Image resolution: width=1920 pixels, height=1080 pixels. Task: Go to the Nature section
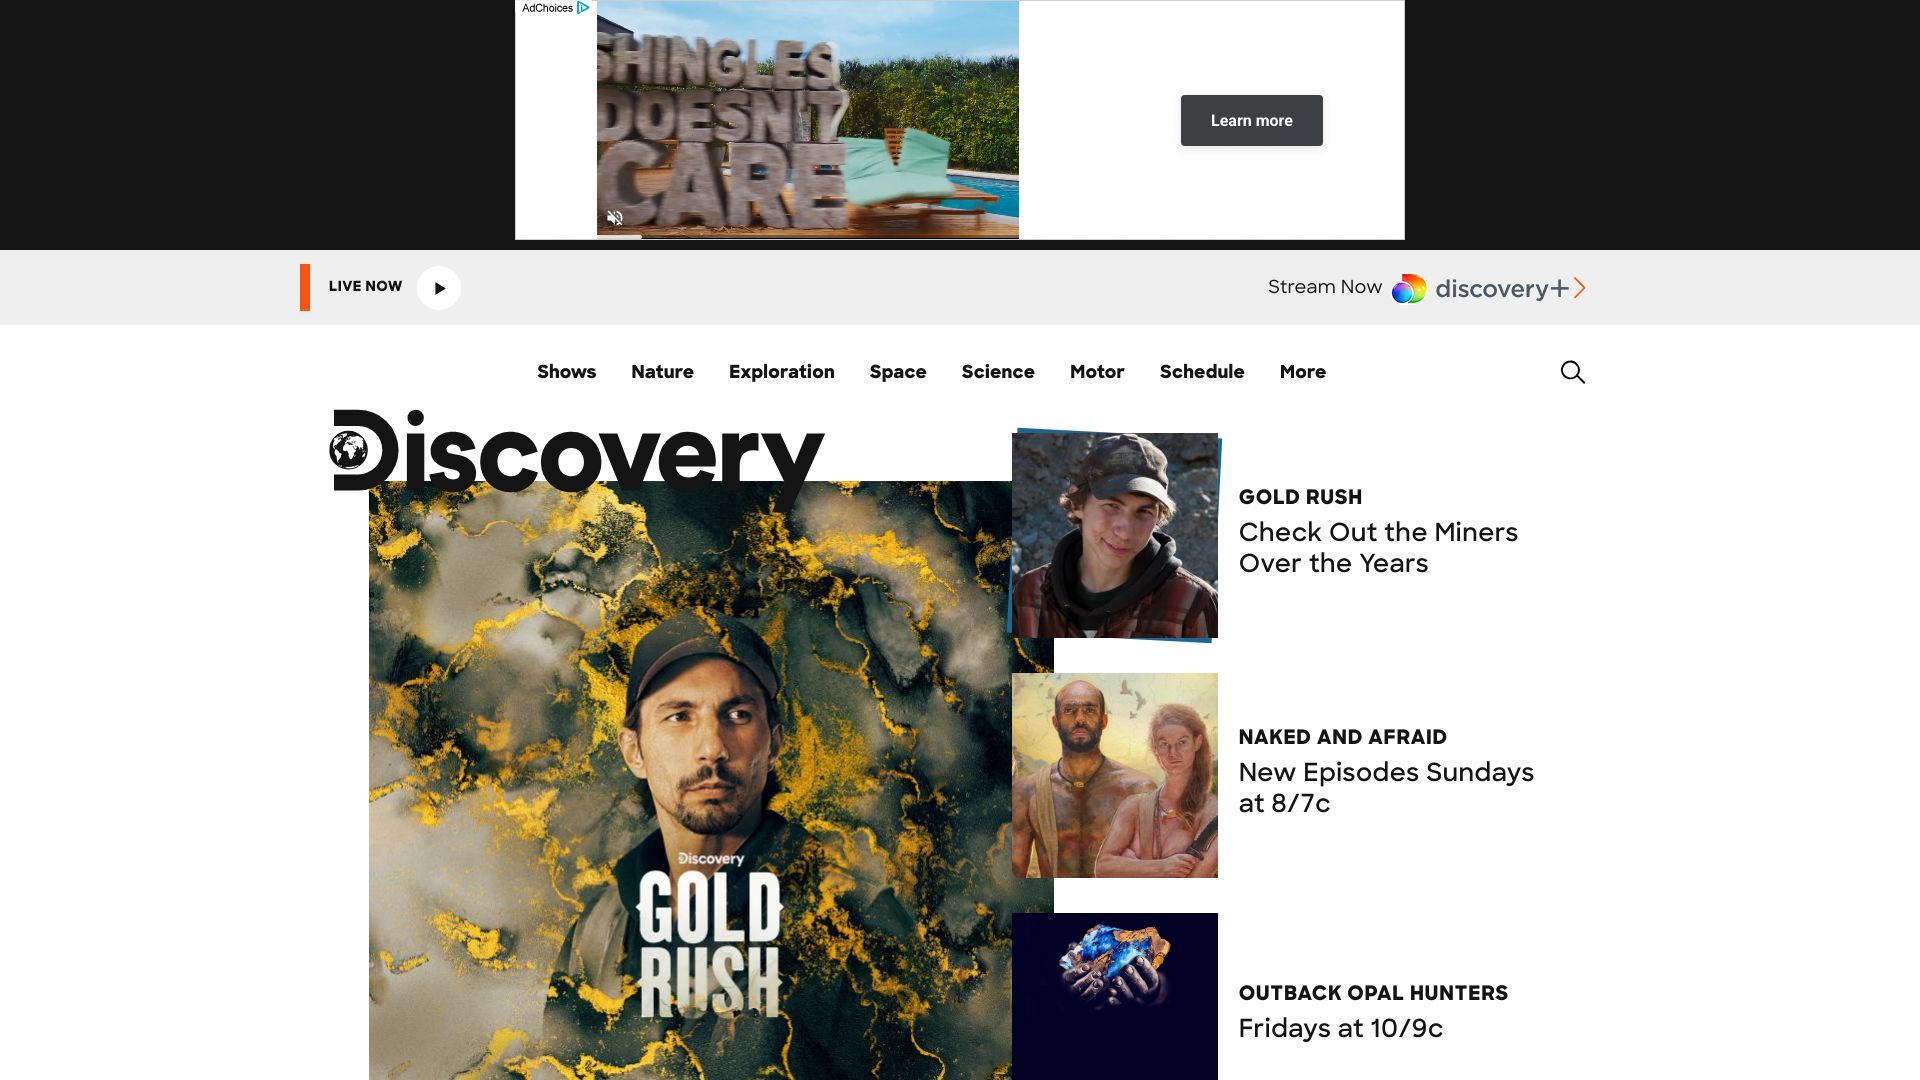tap(662, 372)
